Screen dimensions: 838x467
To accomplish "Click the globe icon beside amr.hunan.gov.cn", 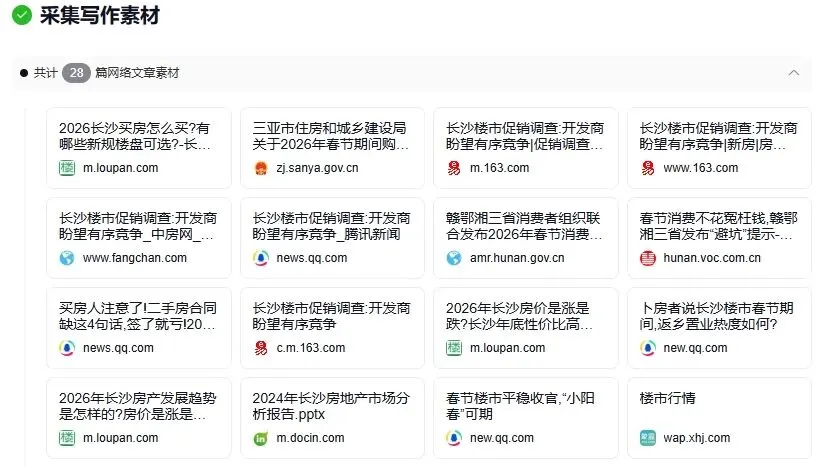I will pos(454,258).
